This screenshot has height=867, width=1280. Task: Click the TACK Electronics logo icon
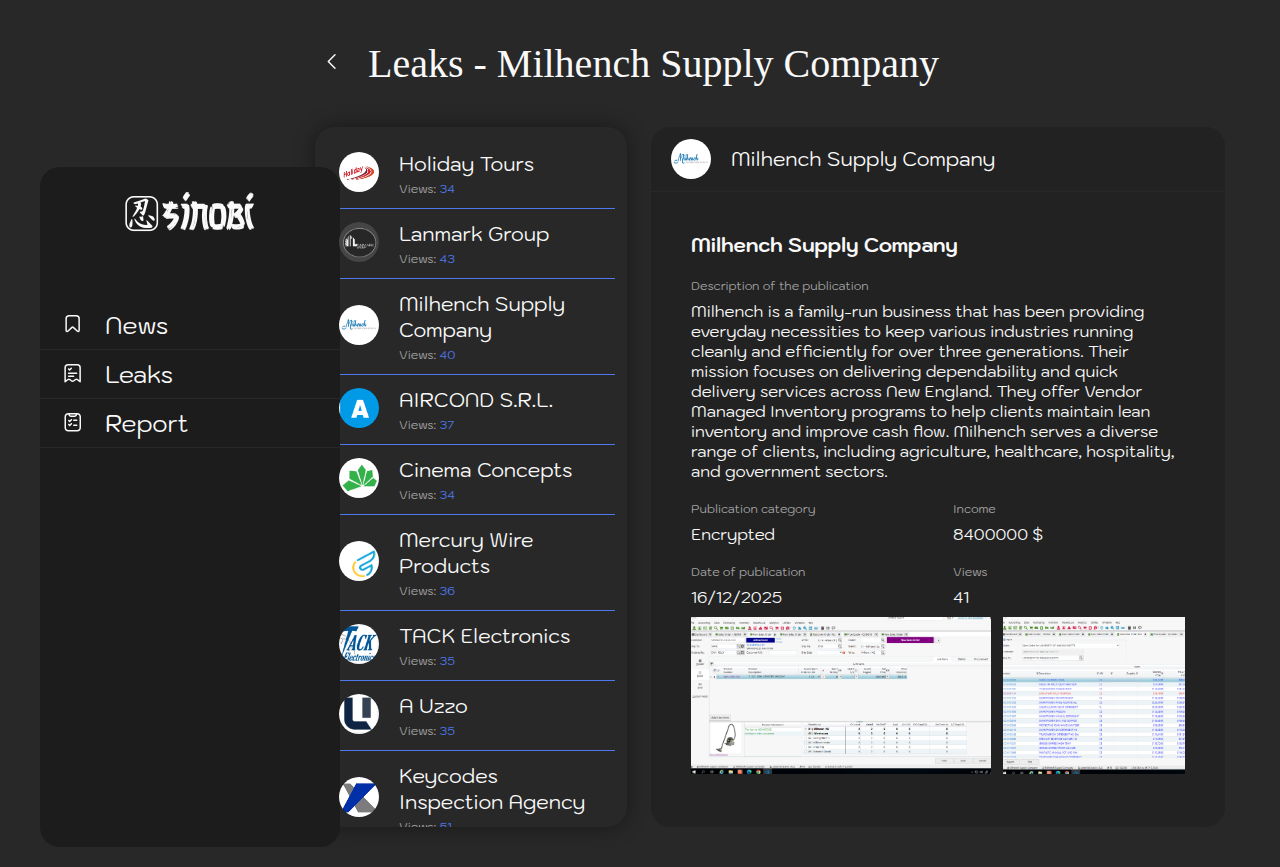[359, 644]
